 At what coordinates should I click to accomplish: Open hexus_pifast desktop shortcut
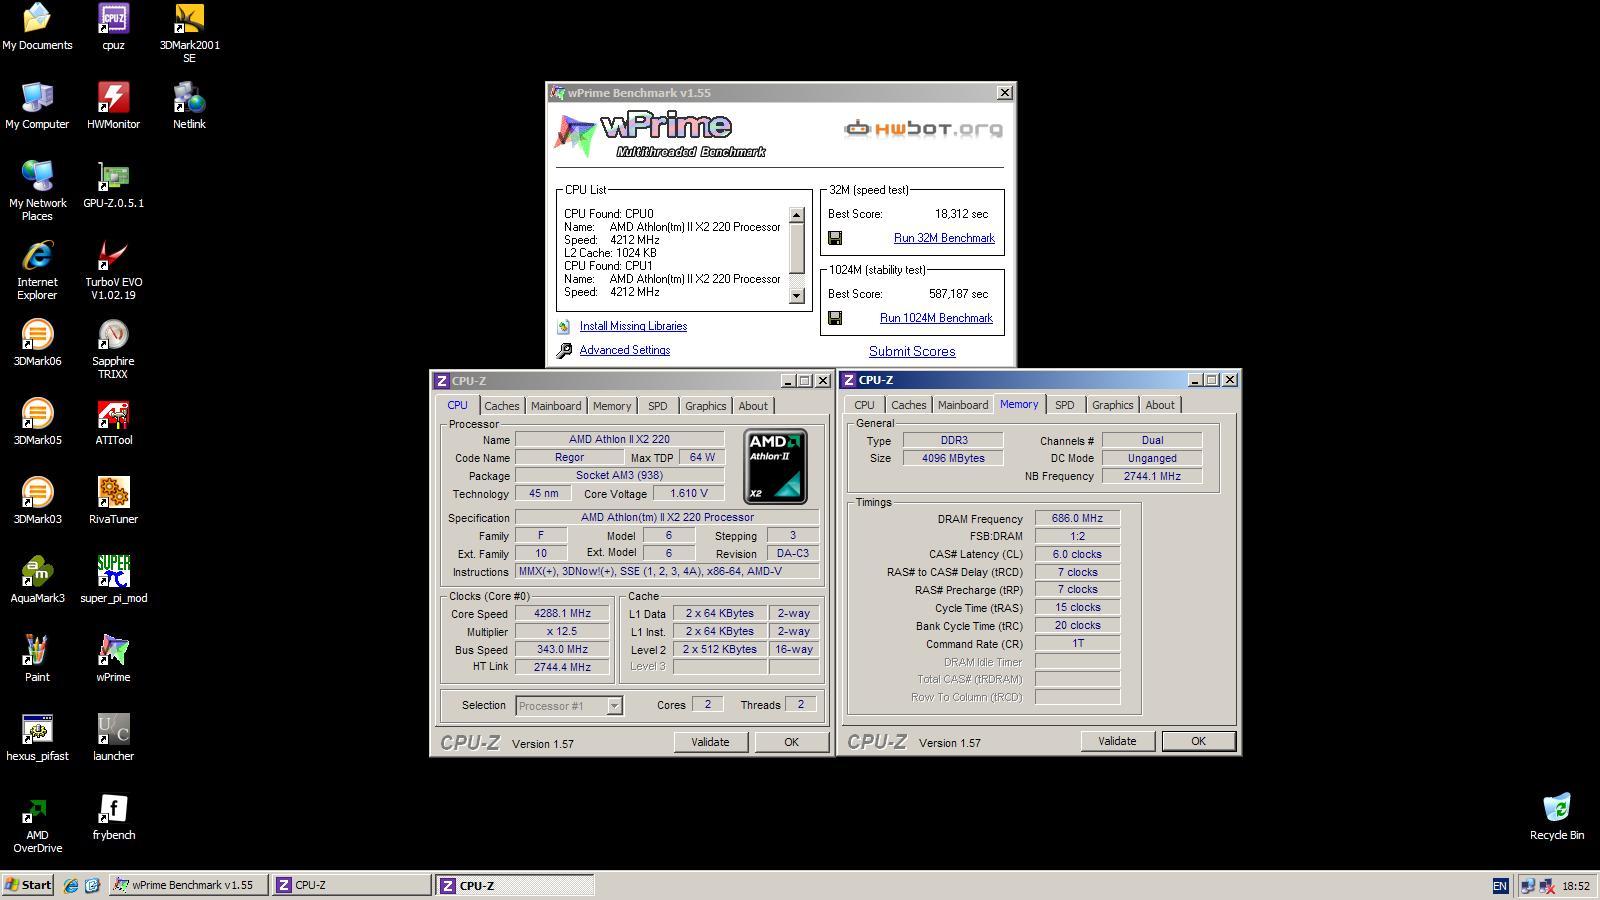coord(37,738)
